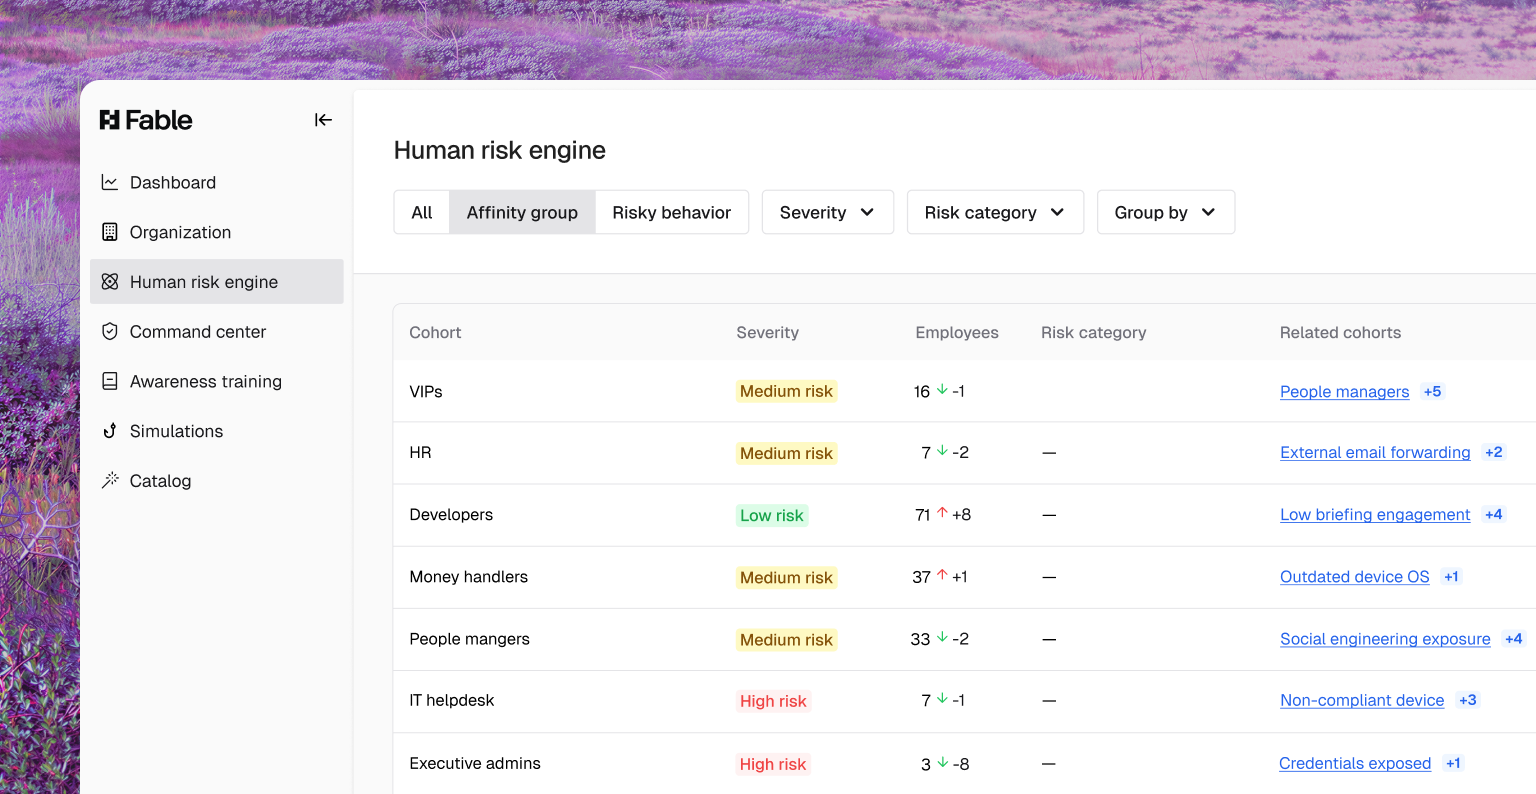Click the Organization building icon
The image size is (1536, 794).
[x=110, y=232]
